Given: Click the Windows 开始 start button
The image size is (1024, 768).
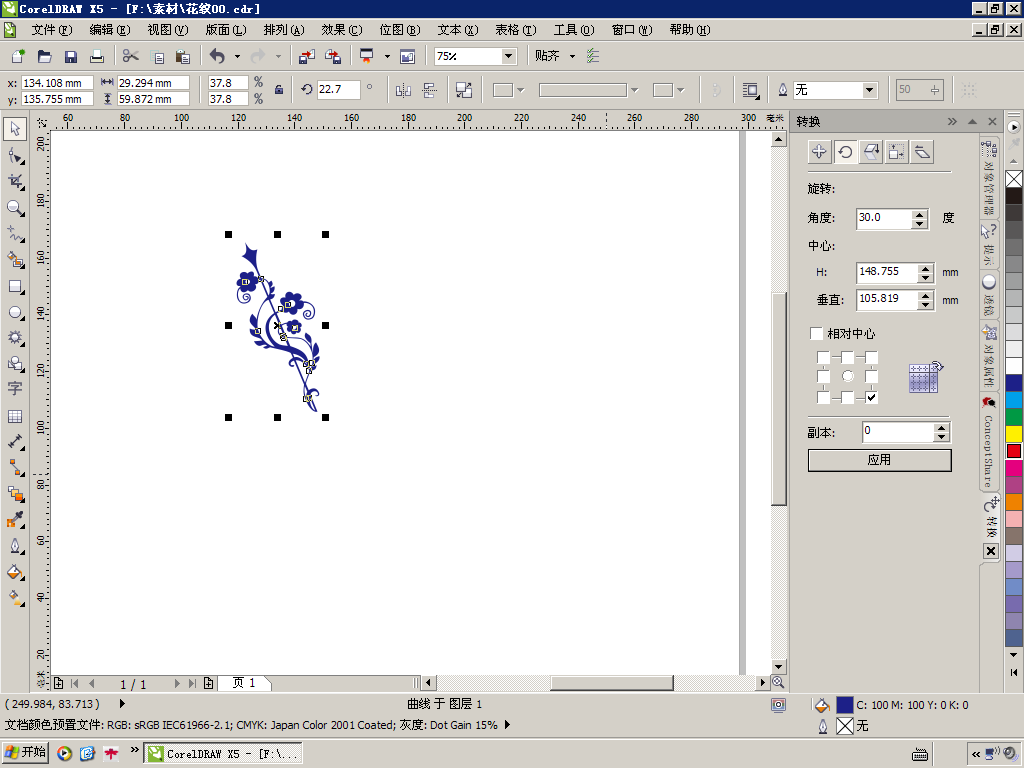Looking at the screenshot, I should pyautogui.click(x=26, y=752).
